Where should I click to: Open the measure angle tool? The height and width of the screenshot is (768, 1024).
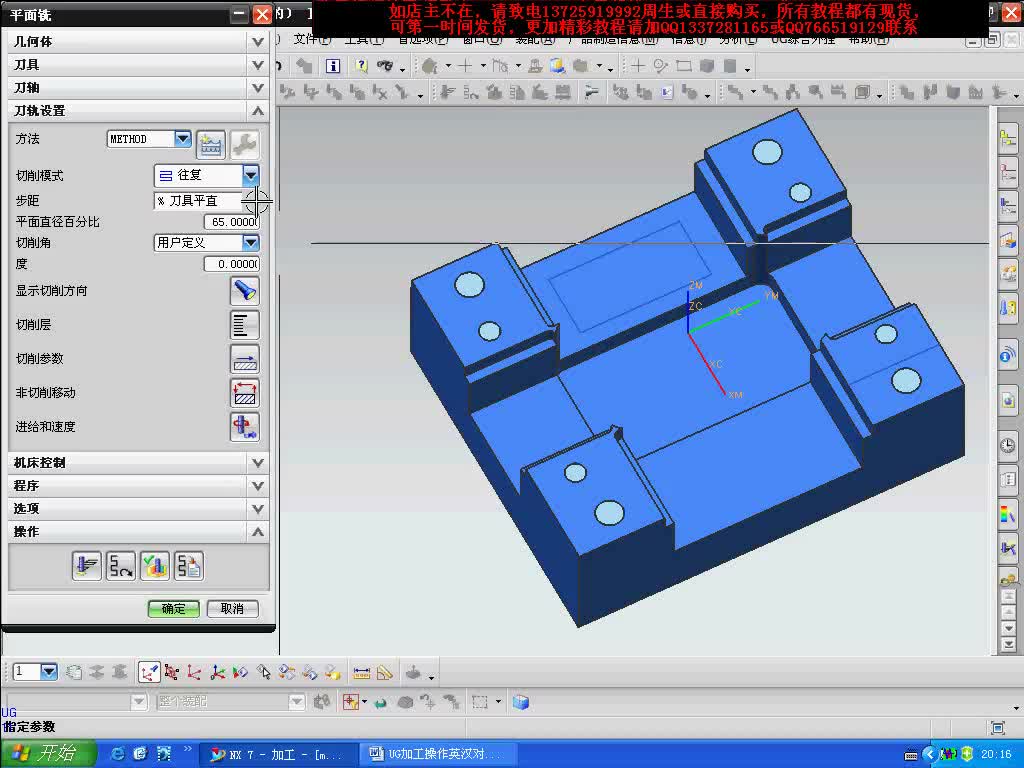[x=385, y=672]
